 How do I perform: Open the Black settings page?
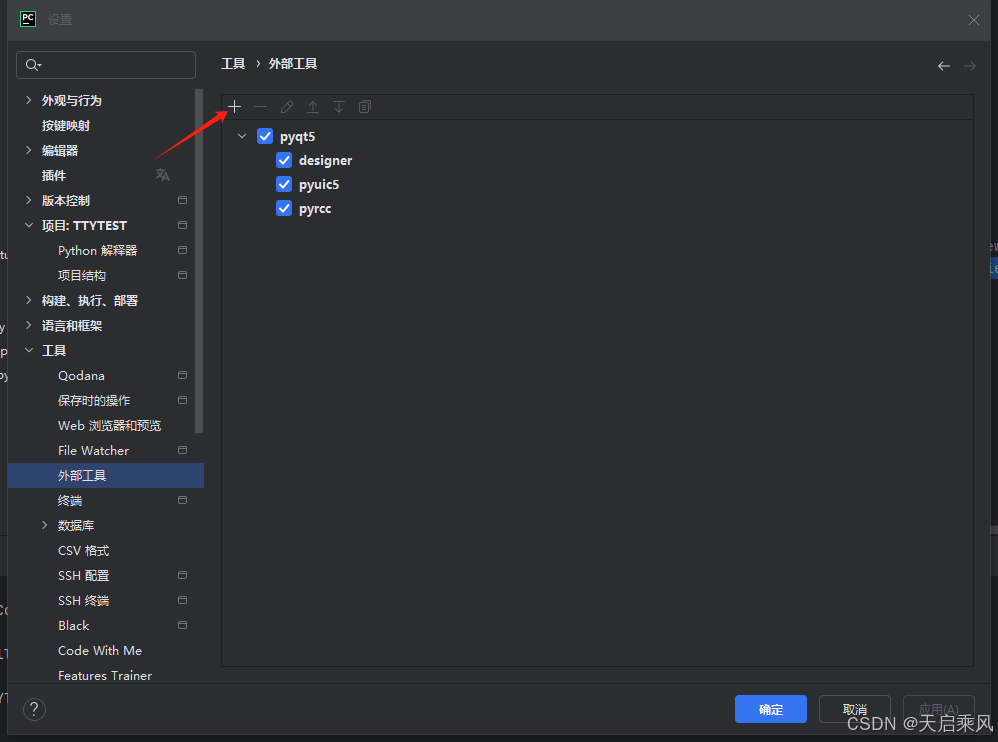point(74,626)
